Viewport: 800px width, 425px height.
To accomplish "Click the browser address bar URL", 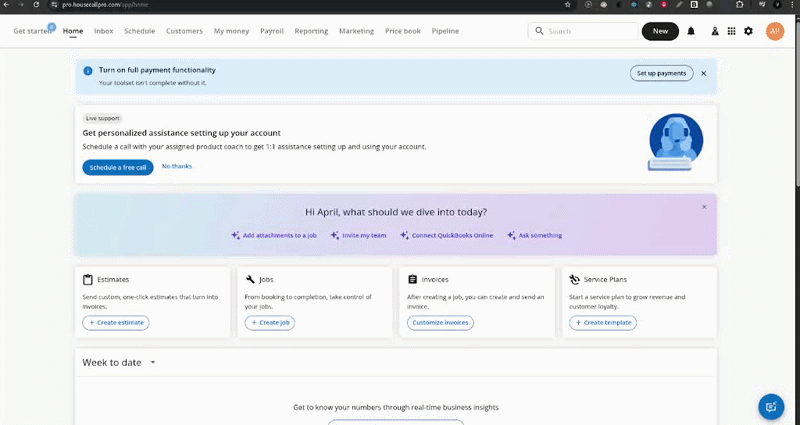I will point(105,5).
